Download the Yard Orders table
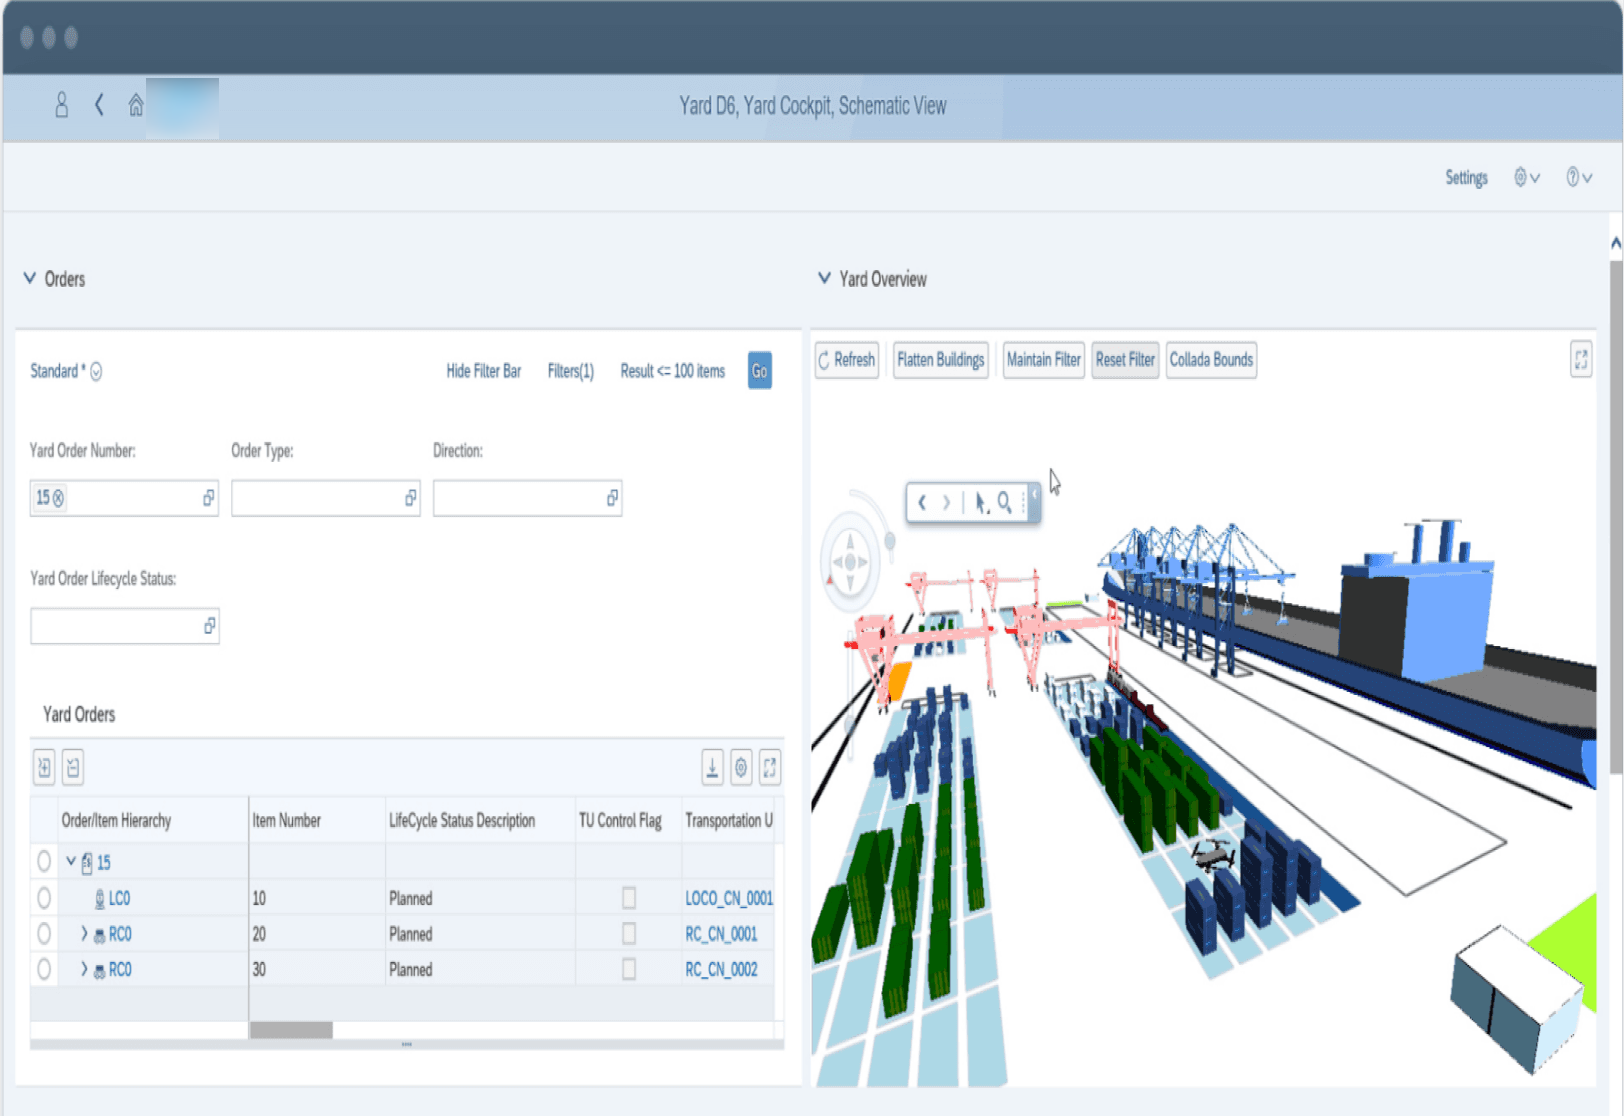Screen dimensions: 1624x1116 tap(712, 767)
